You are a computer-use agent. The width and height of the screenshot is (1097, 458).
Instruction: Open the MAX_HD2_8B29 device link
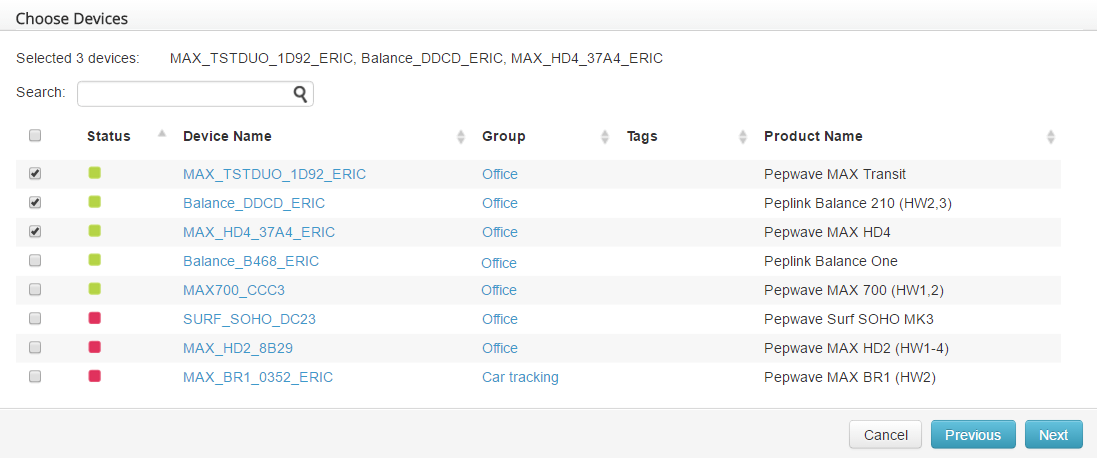click(238, 348)
